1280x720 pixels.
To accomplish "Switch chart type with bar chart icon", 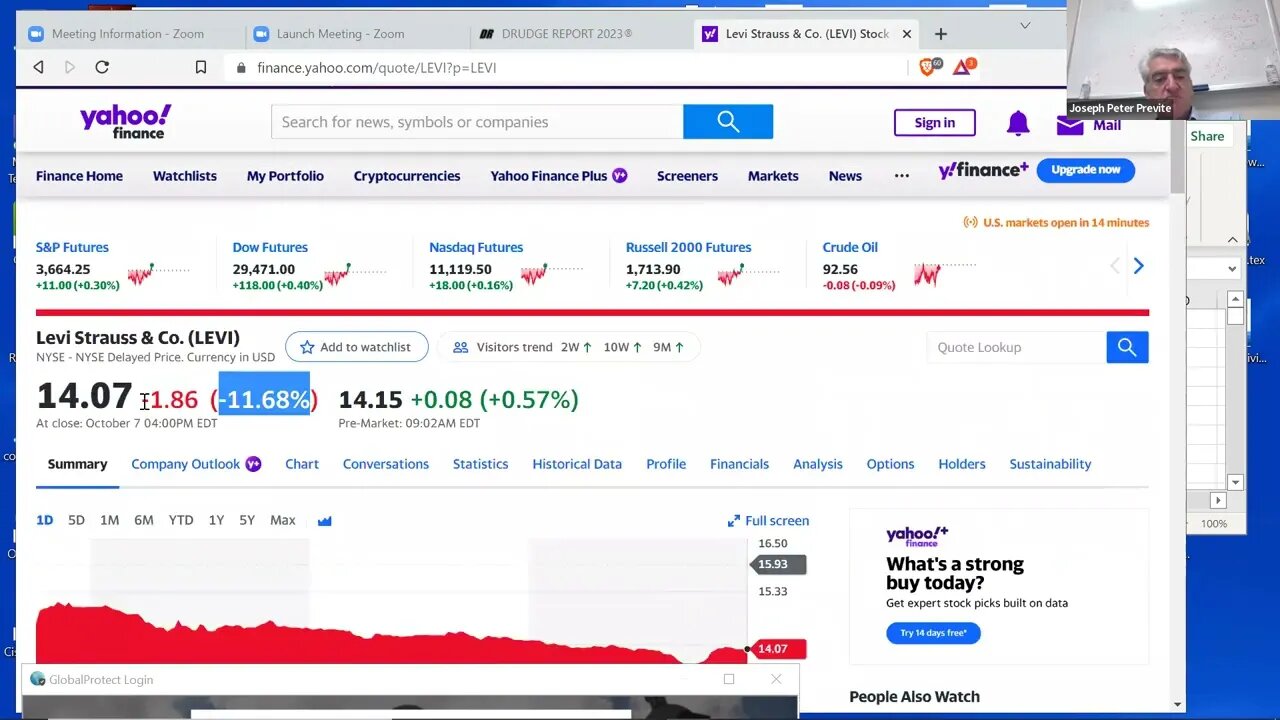I will 324,520.
